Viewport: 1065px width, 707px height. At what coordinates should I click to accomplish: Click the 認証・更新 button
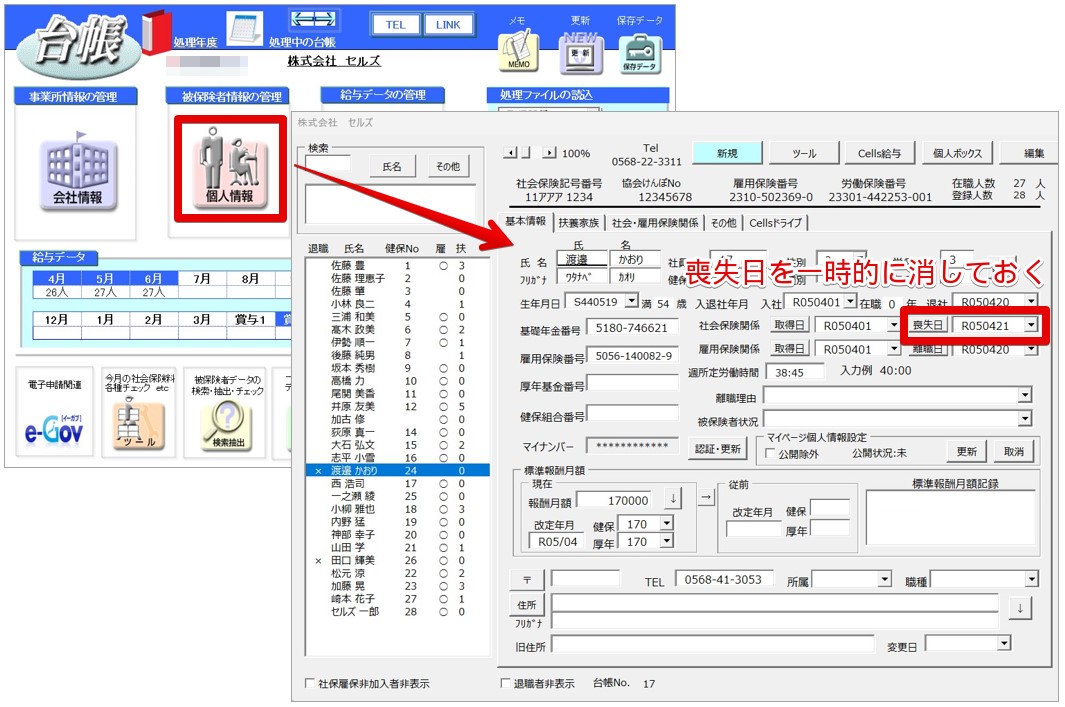pyautogui.click(x=719, y=450)
